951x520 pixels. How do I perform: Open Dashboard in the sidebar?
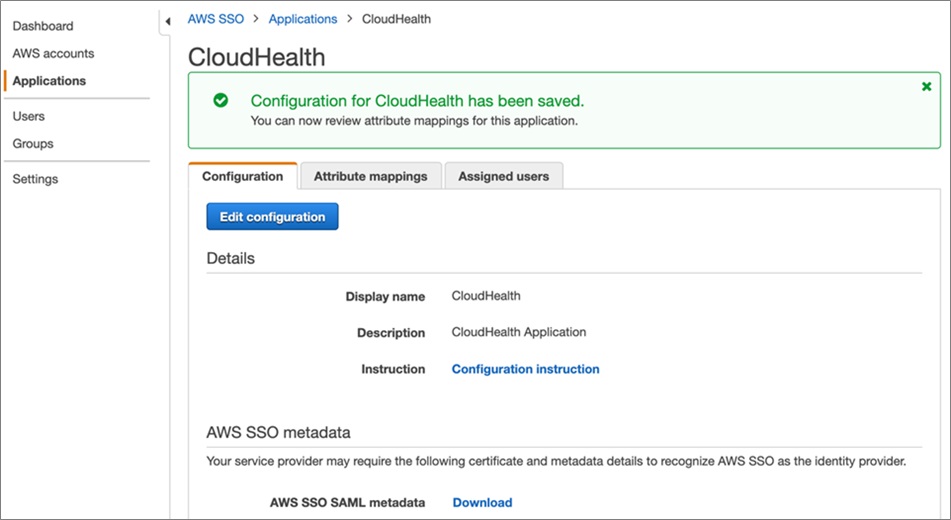(x=43, y=26)
